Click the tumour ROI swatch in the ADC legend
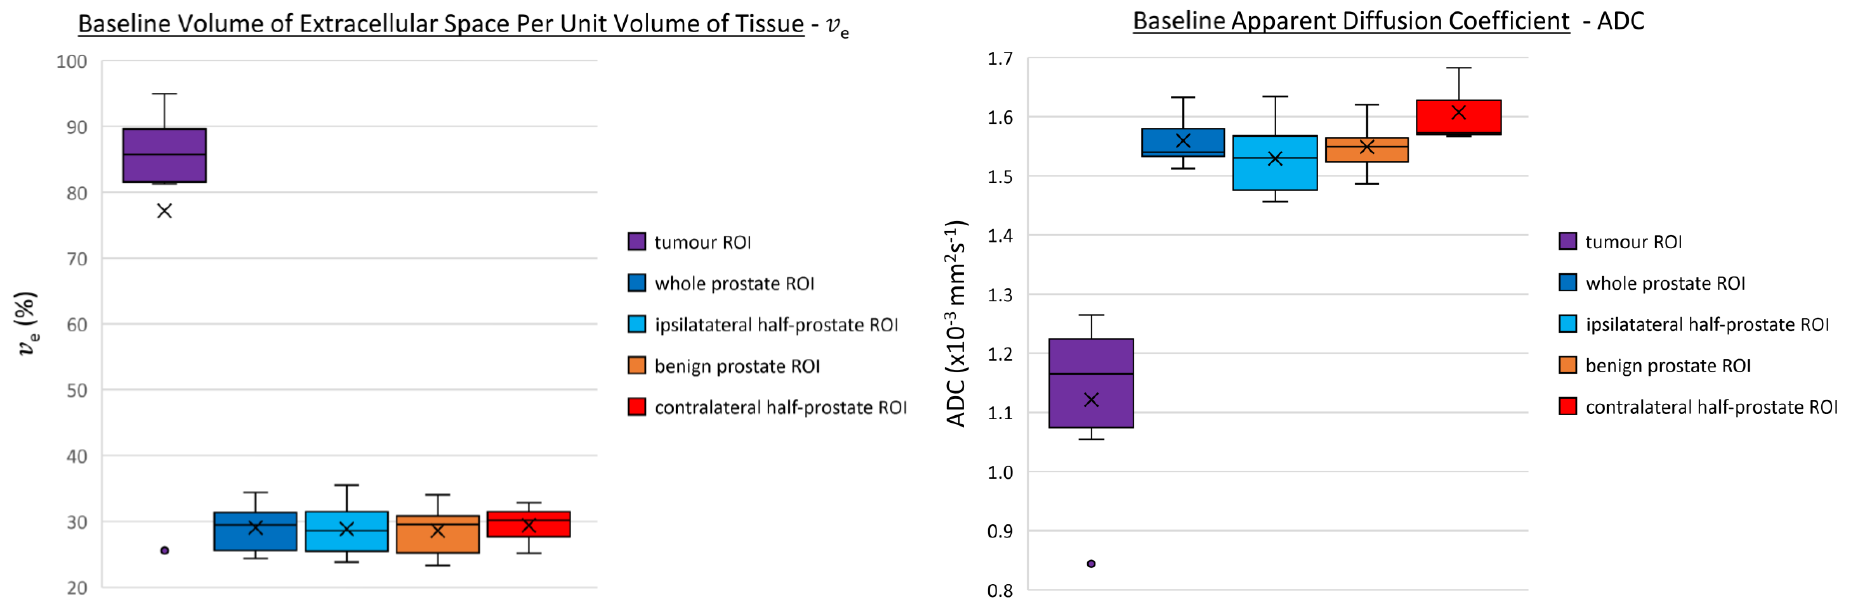1857x608 pixels. tap(1568, 241)
